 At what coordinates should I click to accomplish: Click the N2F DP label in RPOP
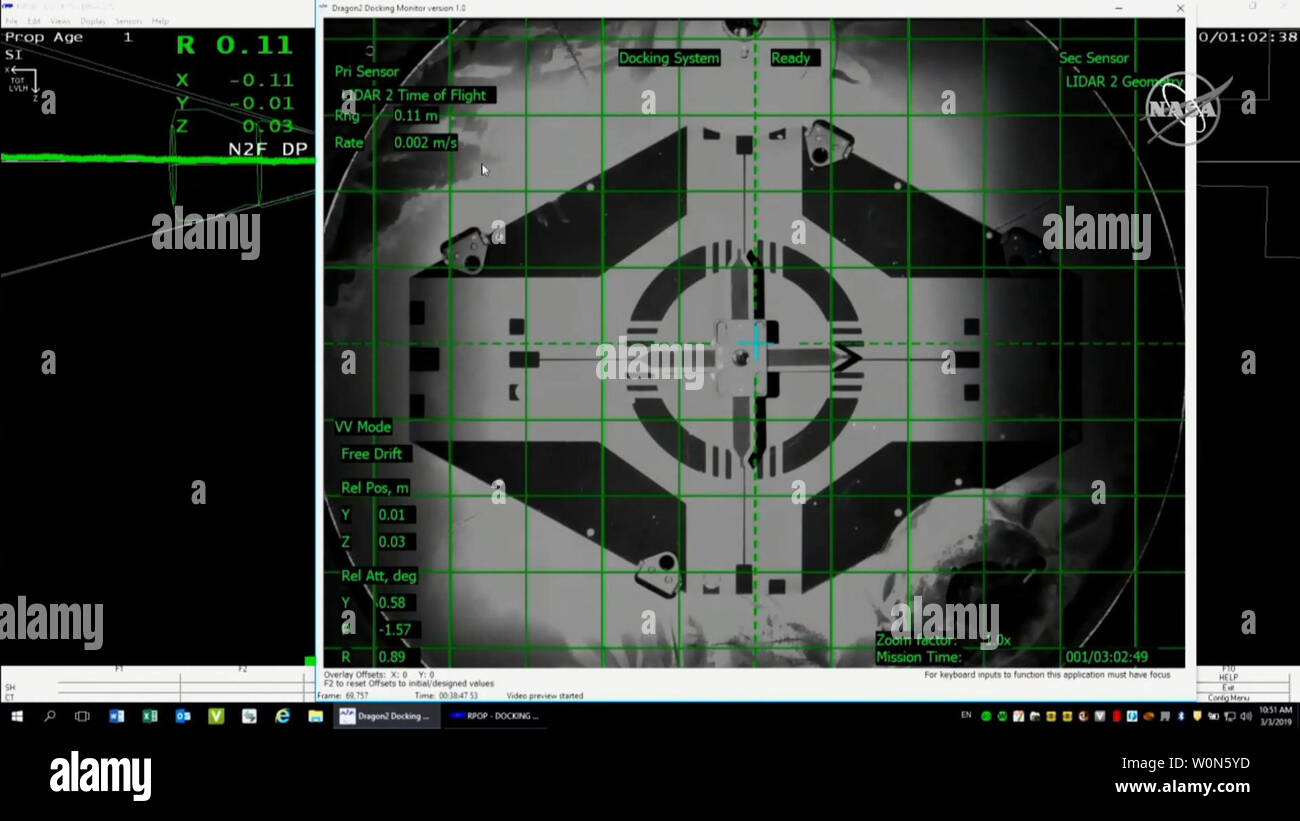pos(268,149)
